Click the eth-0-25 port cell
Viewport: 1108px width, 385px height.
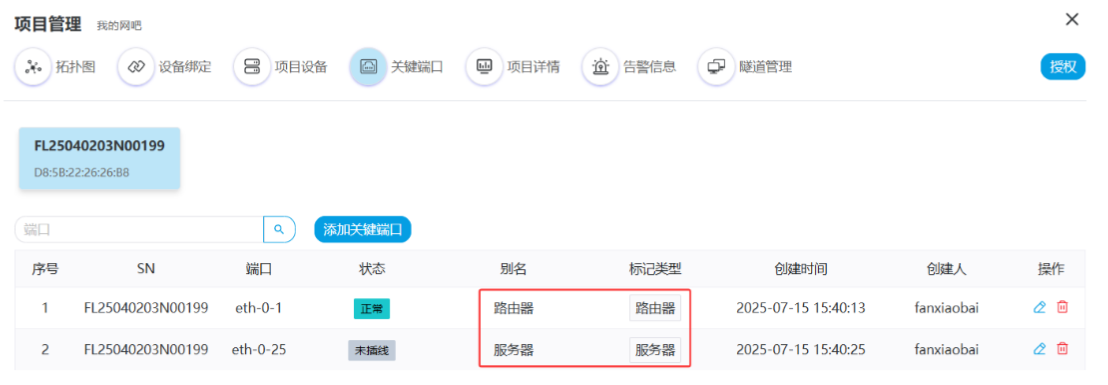coord(259,349)
